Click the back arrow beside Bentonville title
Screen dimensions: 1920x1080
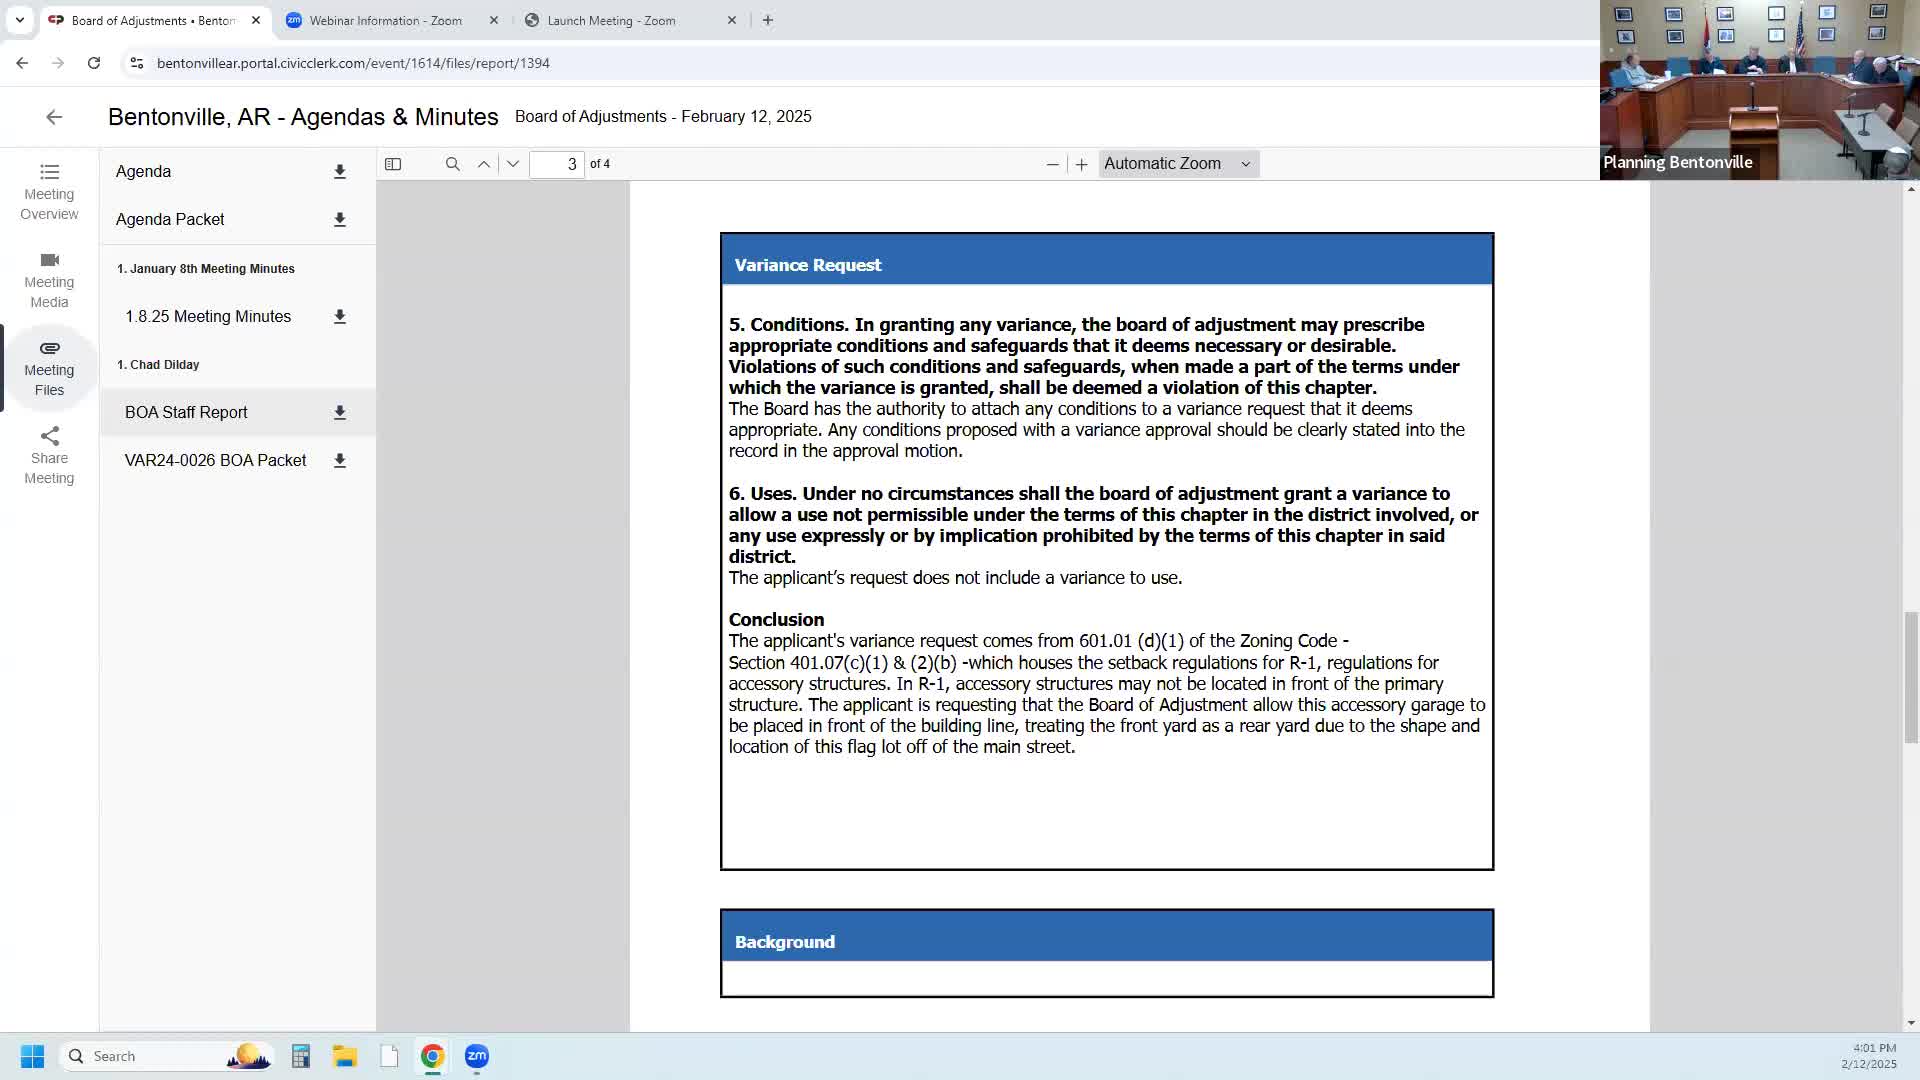pyautogui.click(x=54, y=117)
